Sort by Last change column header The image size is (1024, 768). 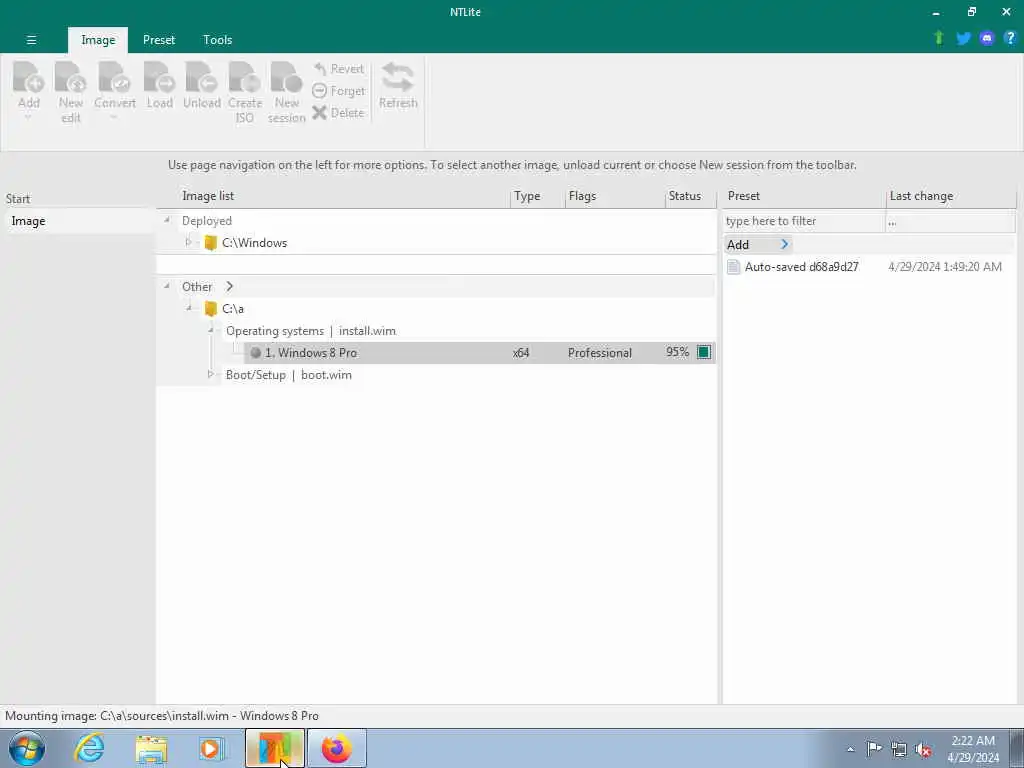coord(921,196)
